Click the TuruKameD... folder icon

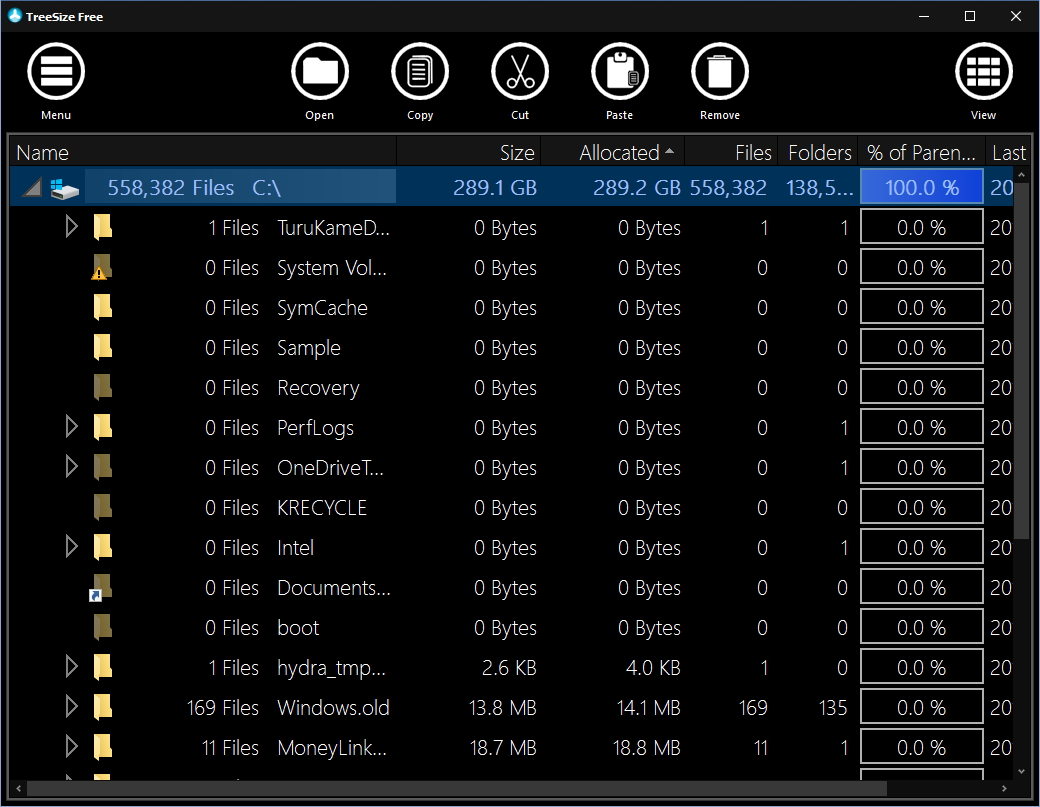102,227
